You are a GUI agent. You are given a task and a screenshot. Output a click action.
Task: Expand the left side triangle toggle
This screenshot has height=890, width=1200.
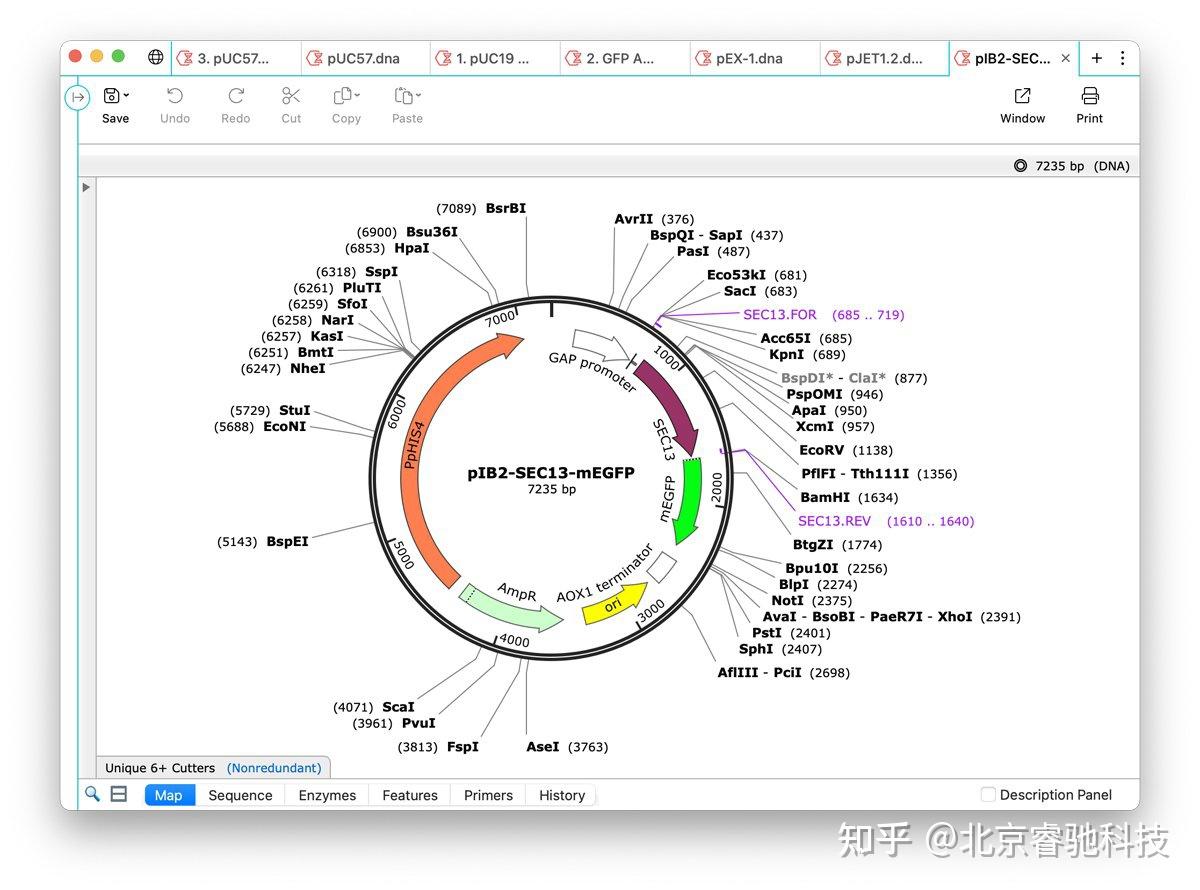tap(86, 187)
